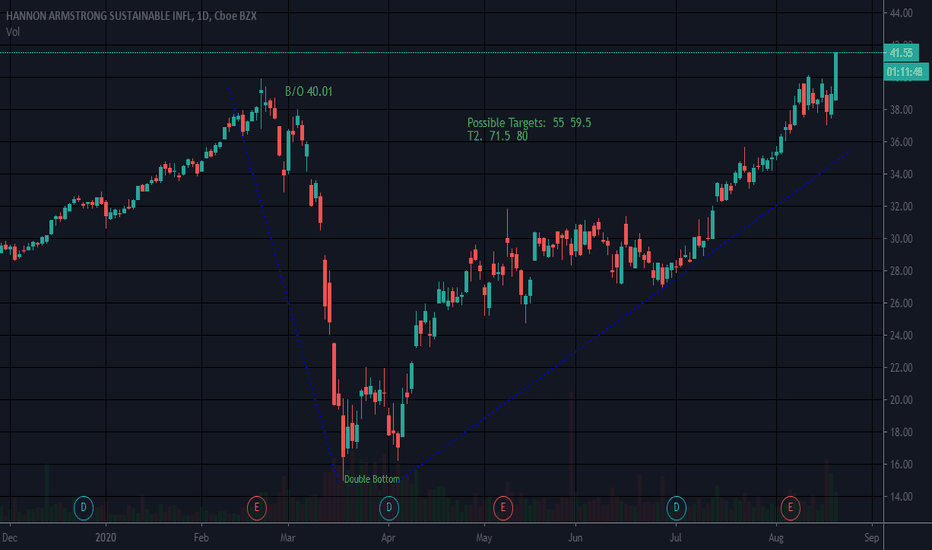Click the 28.00 price scale value
This screenshot has width=932, height=550.
[x=901, y=271]
